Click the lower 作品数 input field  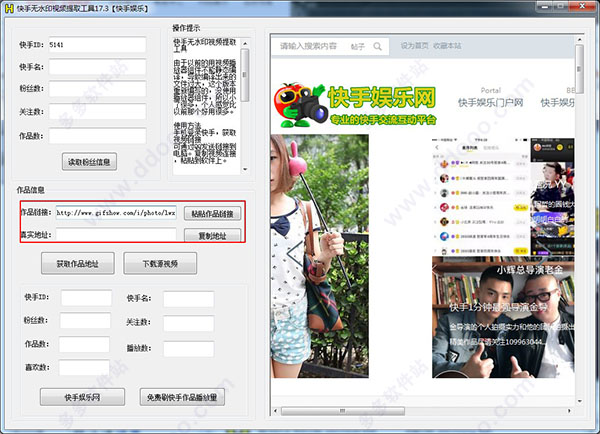[84, 344]
